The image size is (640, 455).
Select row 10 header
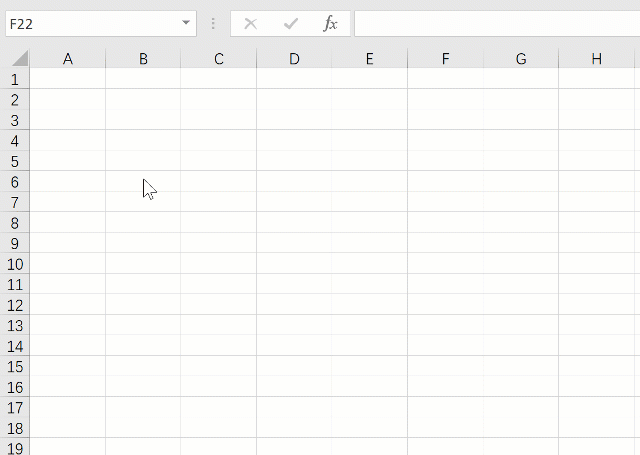15,264
